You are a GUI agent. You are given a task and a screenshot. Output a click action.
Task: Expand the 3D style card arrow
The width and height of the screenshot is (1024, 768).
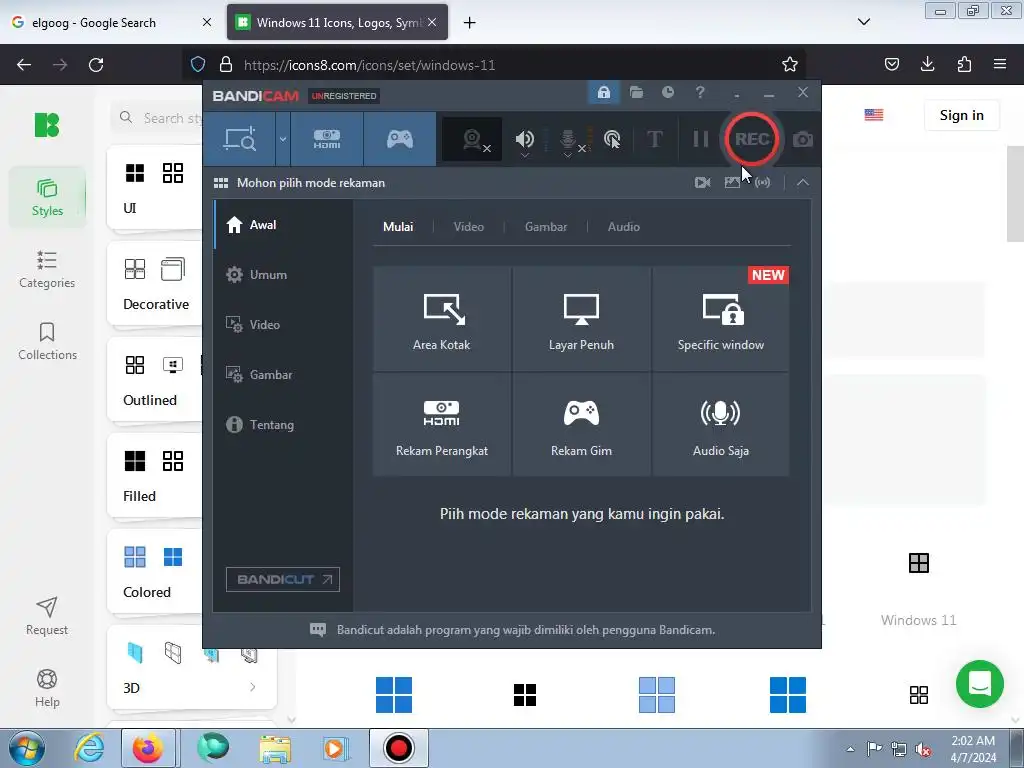(253, 687)
